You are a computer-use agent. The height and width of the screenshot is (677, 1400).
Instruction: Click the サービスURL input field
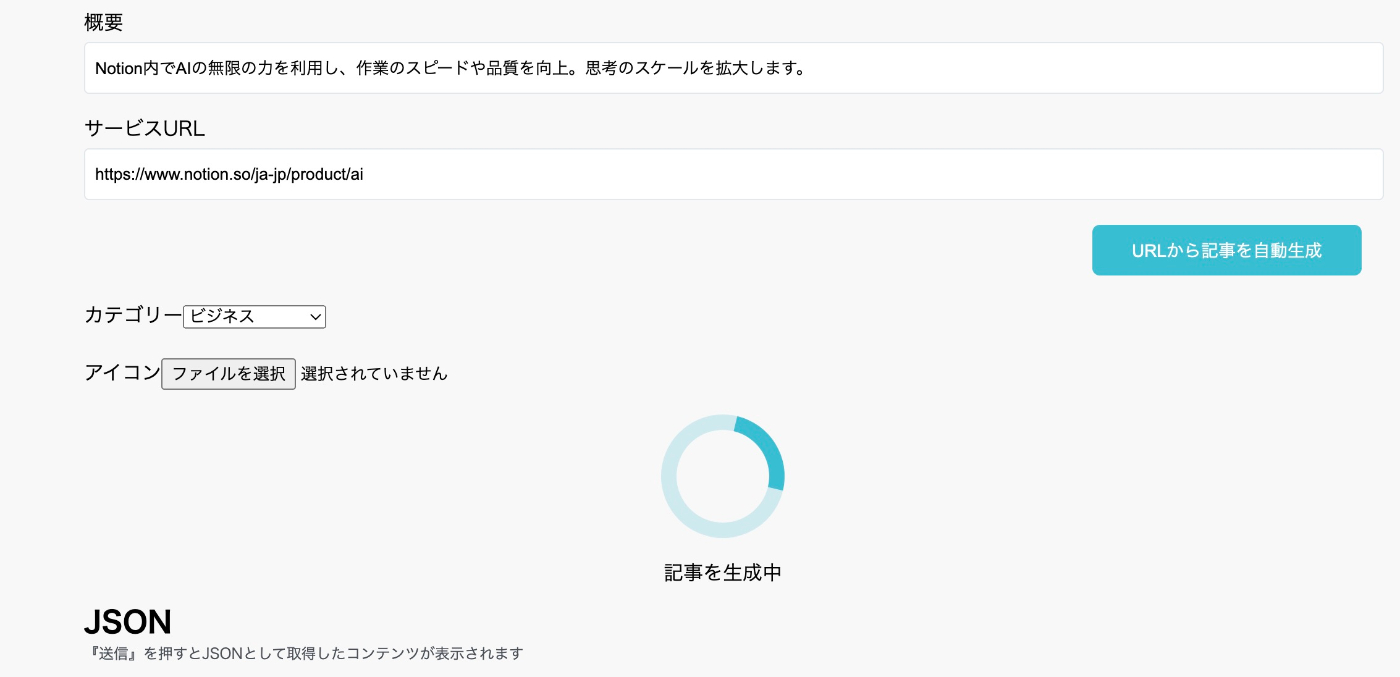pos(734,174)
